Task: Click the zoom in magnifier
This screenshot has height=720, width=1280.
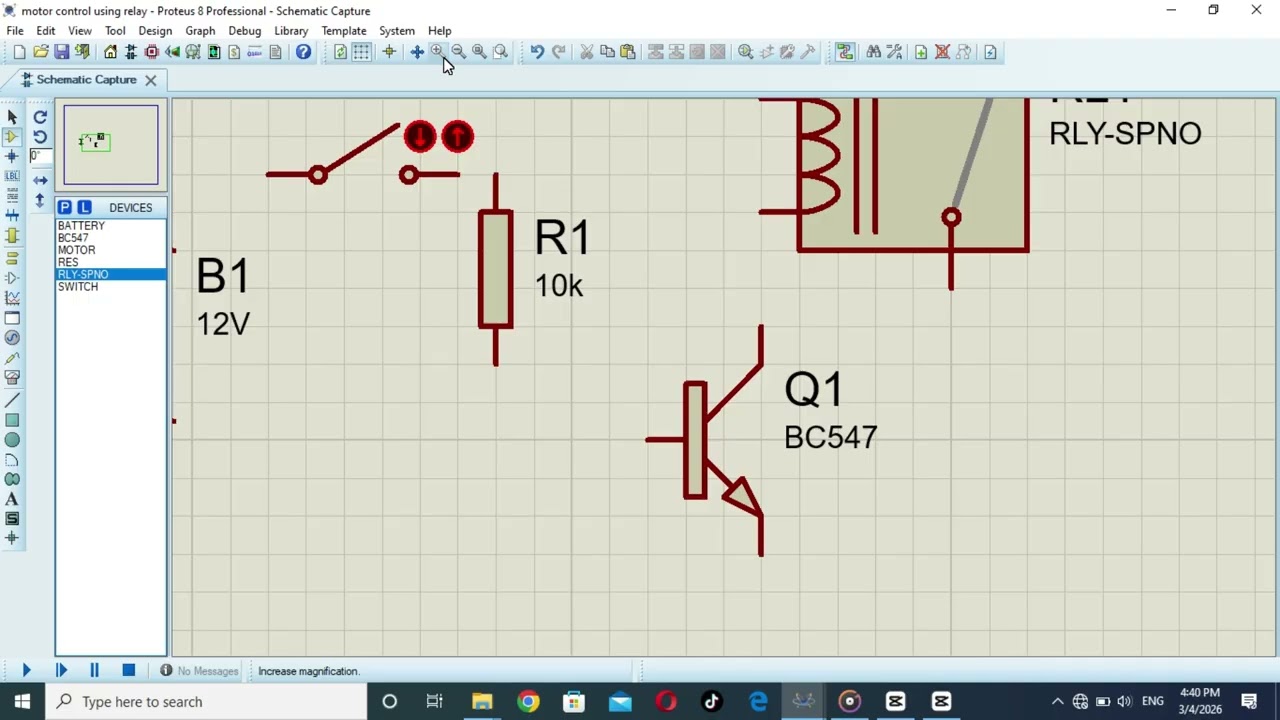Action: [x=437, y=52]
